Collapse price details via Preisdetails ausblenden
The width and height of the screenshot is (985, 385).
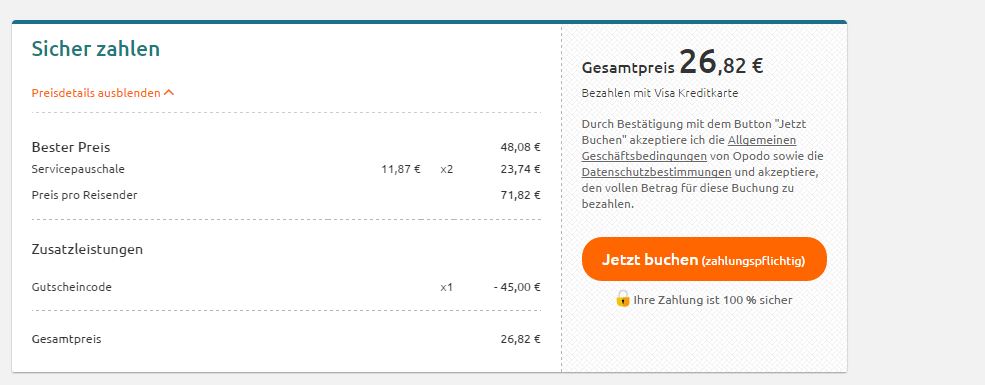point(102,93)
